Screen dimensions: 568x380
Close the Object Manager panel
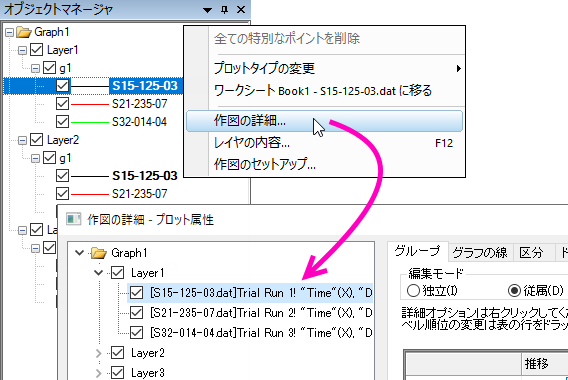(241, 10)
